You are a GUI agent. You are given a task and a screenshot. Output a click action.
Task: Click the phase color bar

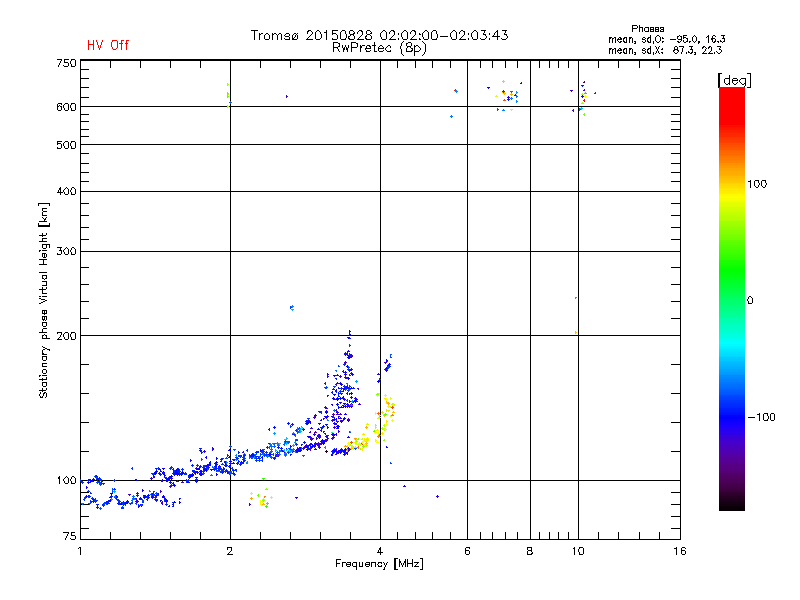point(732,298)
